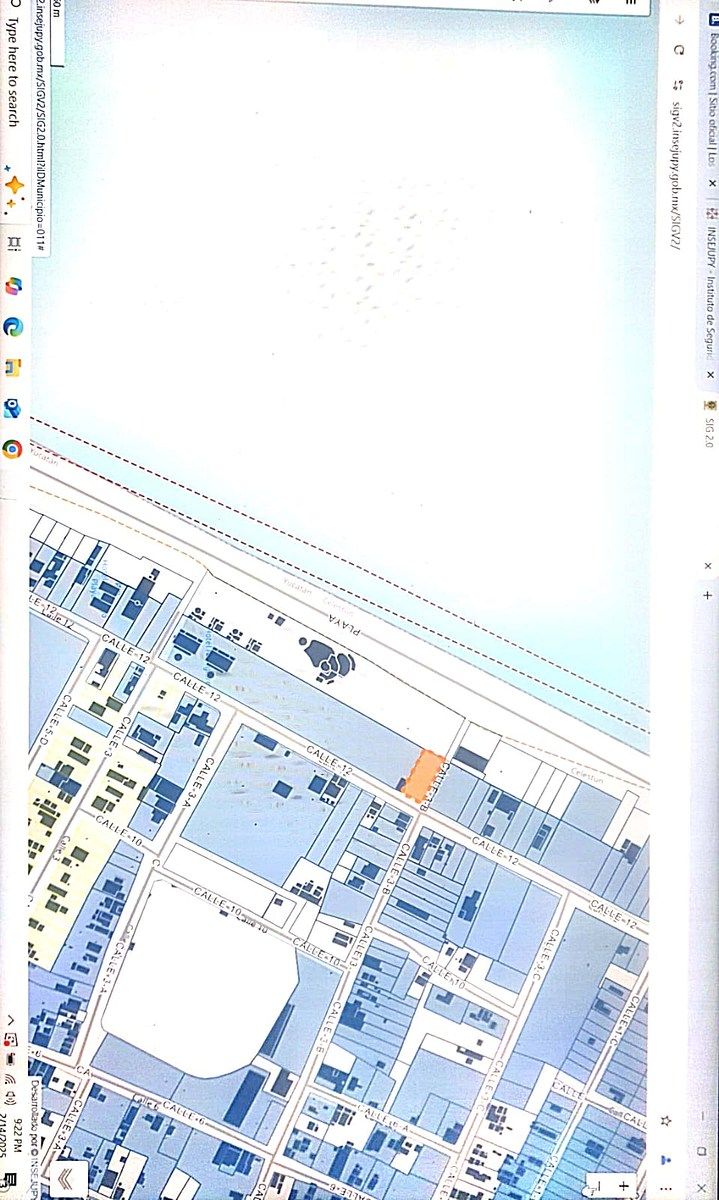719x1200 pixels.
Task: Select the orange highlighted parcel on map
Action: (423, 777)
